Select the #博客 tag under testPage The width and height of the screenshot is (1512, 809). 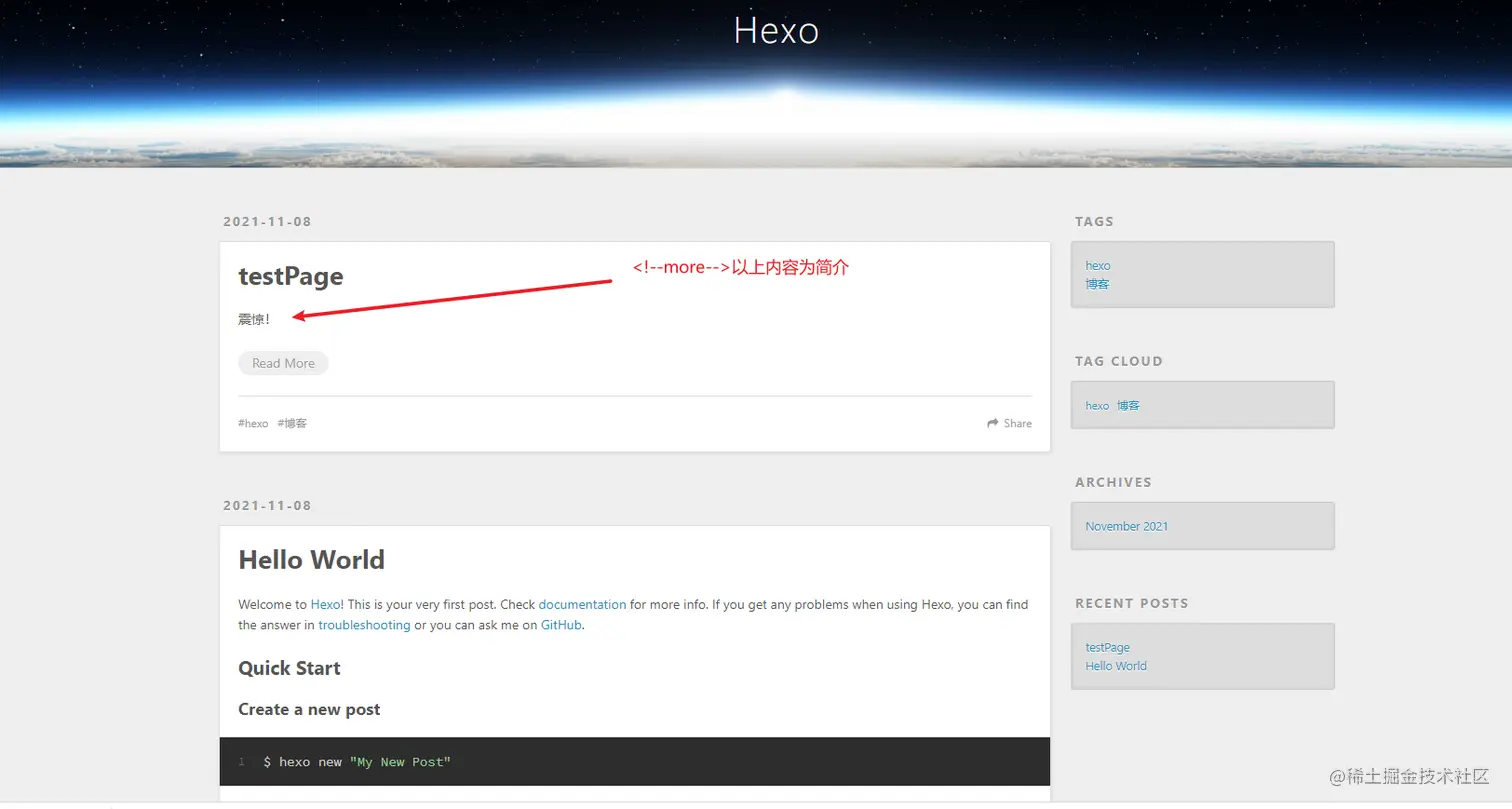tap(292, 423)
